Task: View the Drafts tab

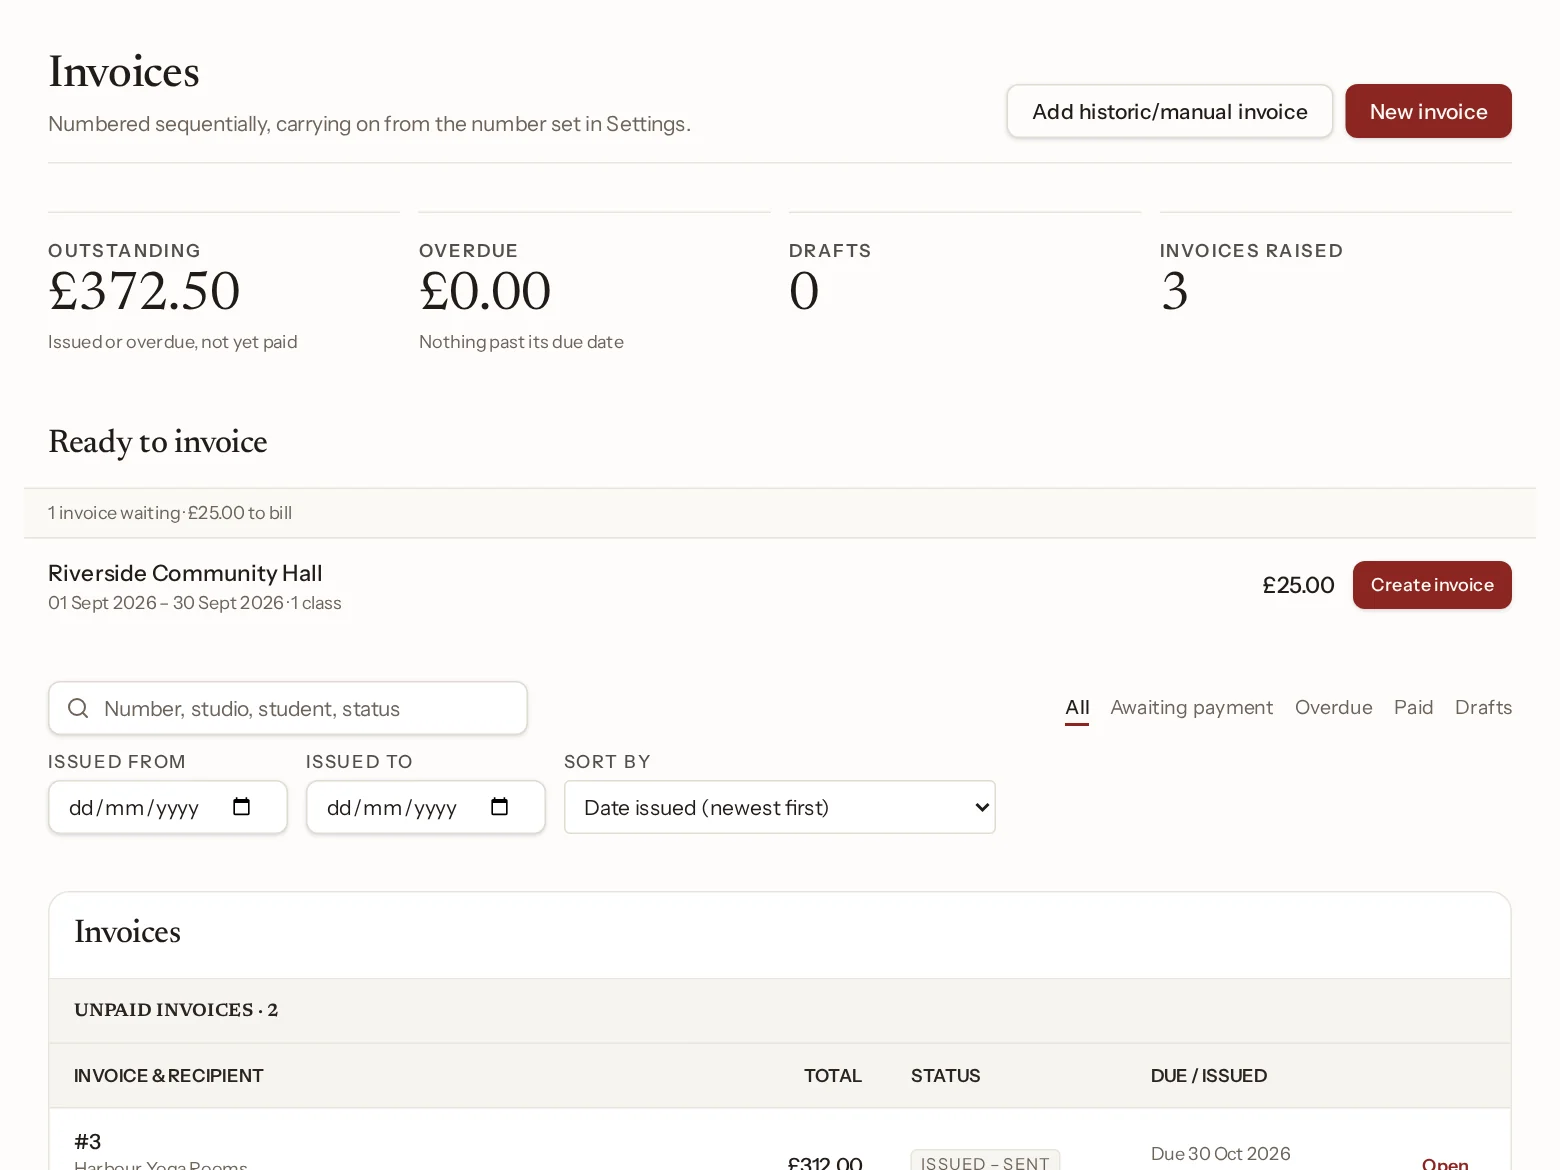Action: coord(1483,707)
